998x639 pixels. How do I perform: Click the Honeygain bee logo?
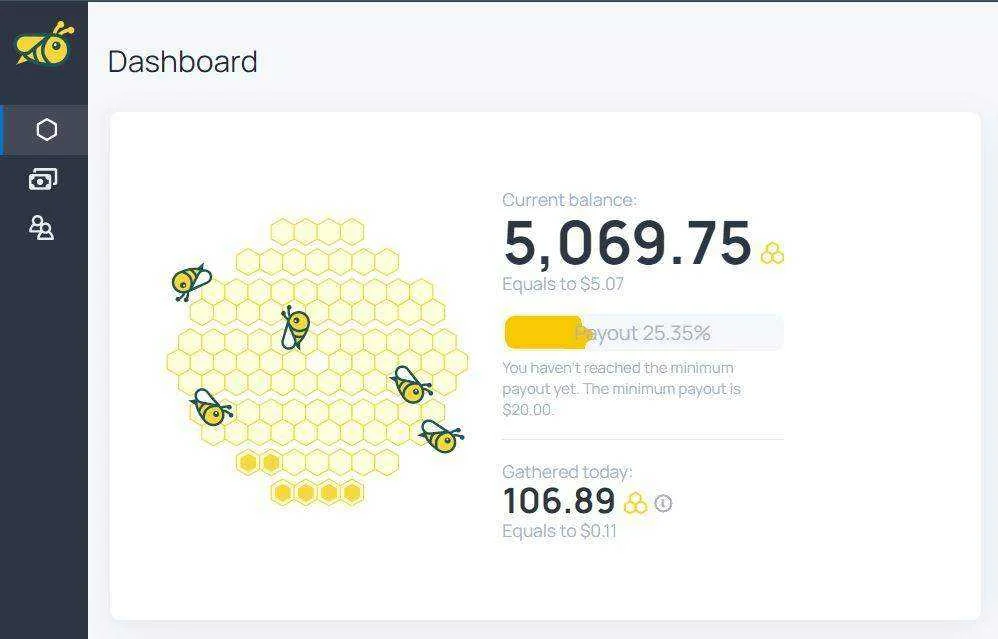(44, 43)
